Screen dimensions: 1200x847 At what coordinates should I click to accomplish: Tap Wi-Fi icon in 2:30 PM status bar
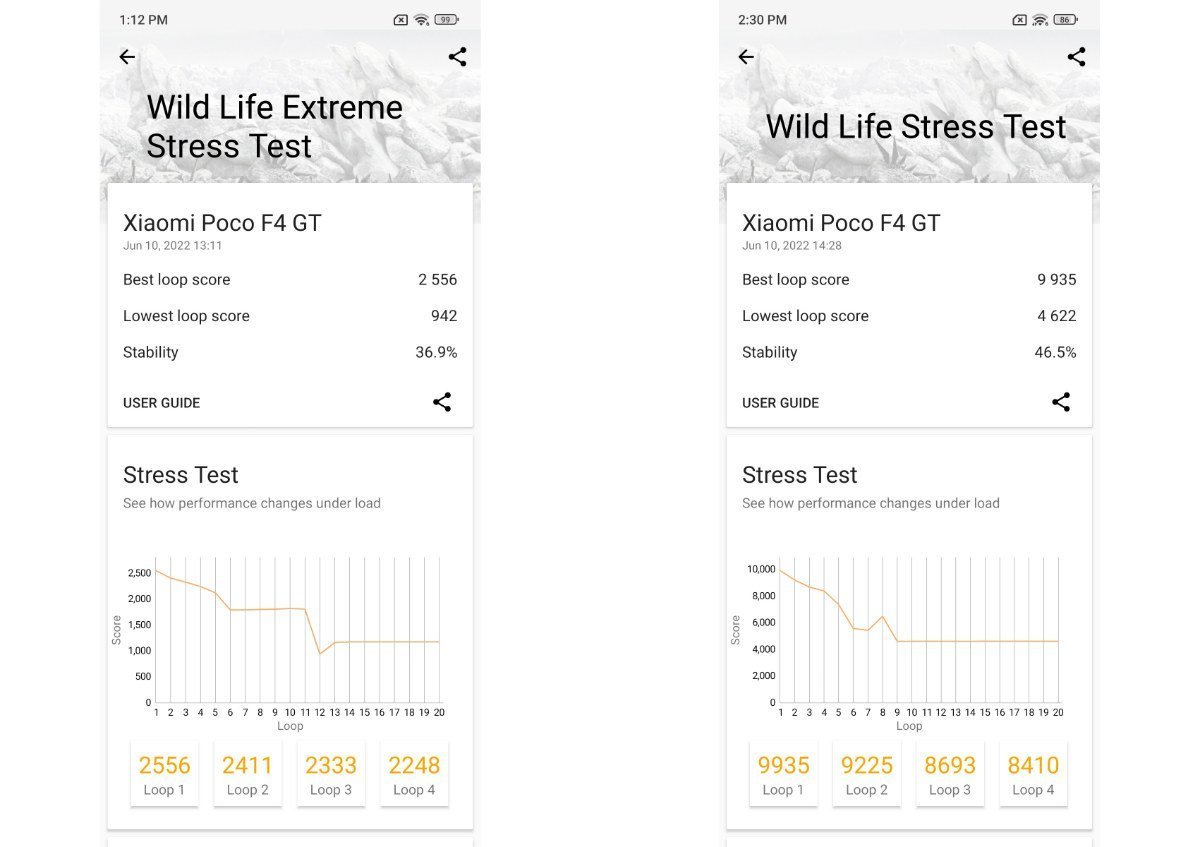click(x=1040, y=20)
